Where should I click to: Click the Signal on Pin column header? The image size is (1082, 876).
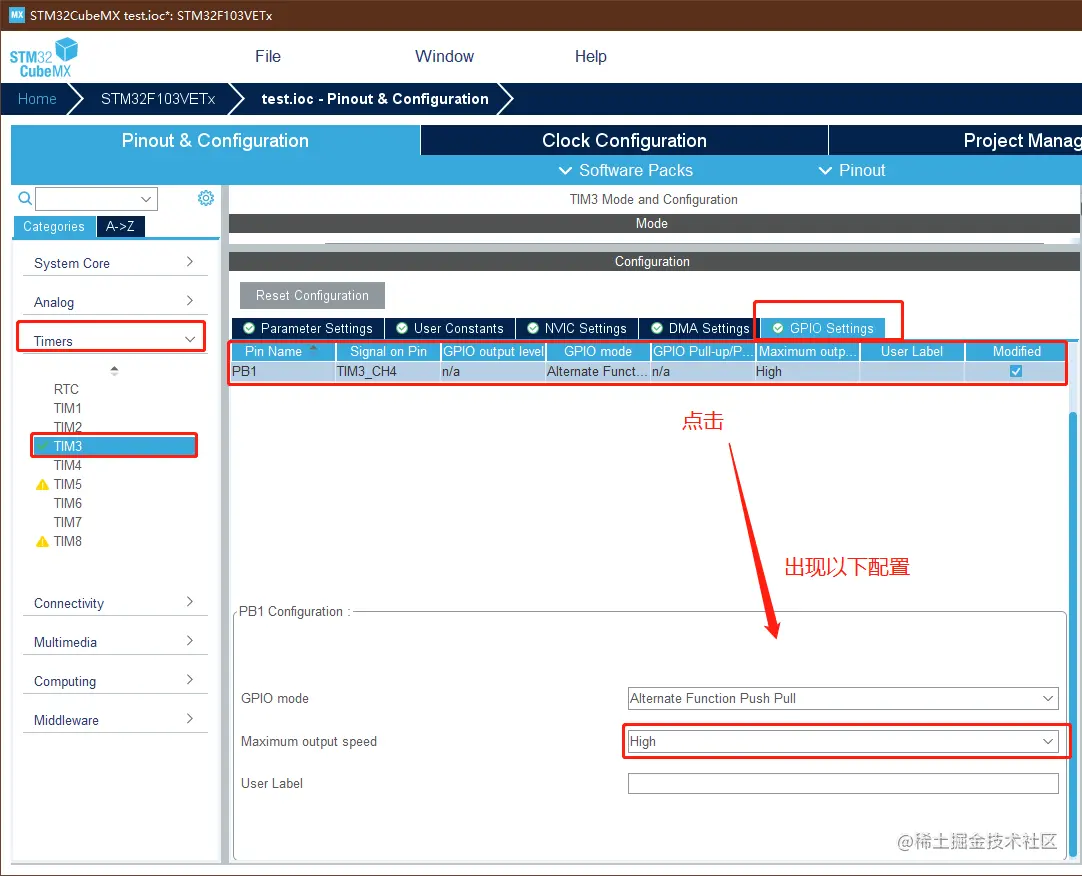pos(388,351)
